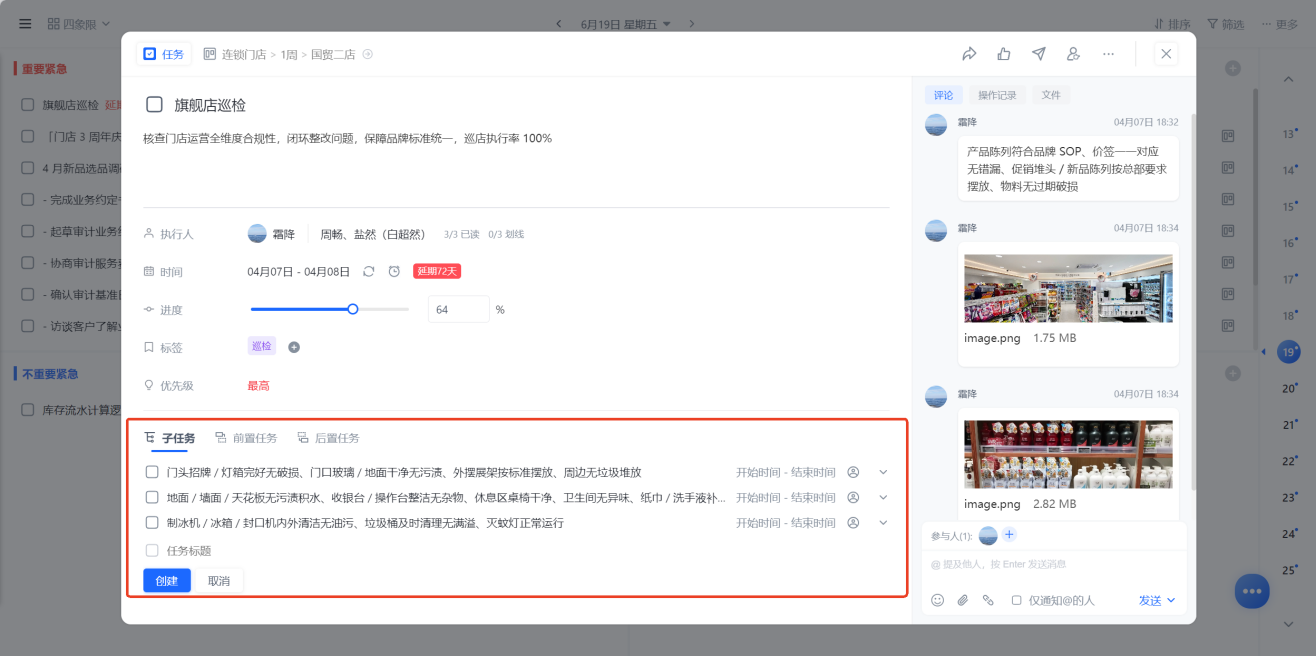Change priority by clicking 最高
Screen dimensions: 1316x656
pyautogui.click(x=258, y=385)
